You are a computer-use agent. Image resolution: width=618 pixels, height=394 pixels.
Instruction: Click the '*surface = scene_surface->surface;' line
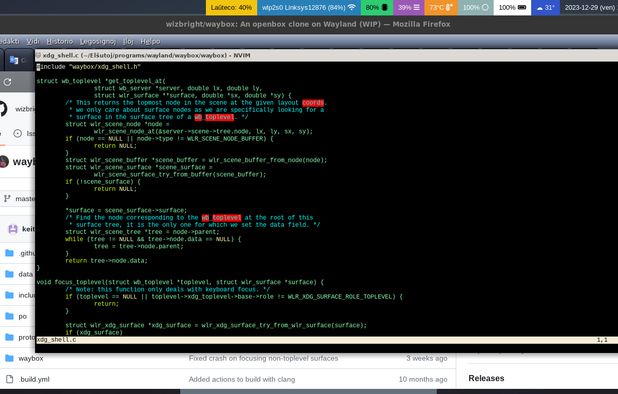pyautogui.click(x=126, y=210)
